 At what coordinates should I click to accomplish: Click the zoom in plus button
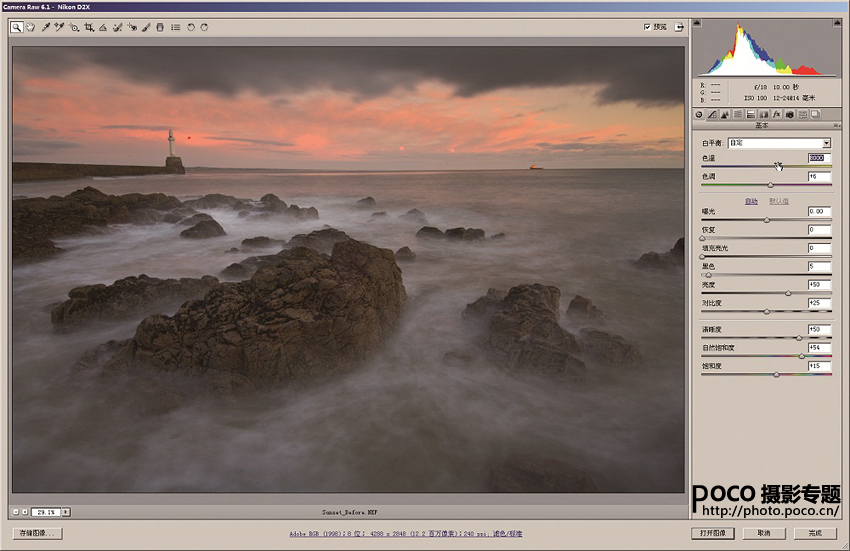tap(24, 512)
